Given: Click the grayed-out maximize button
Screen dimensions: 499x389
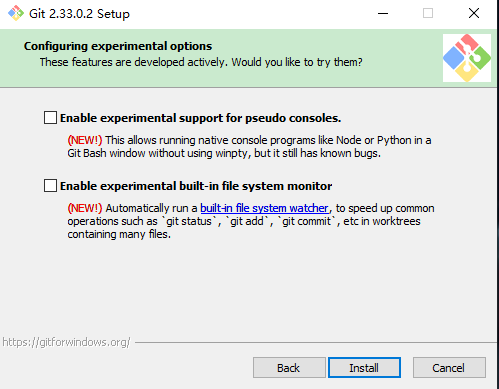Looking at the screenshot, I should coord(428,14).
